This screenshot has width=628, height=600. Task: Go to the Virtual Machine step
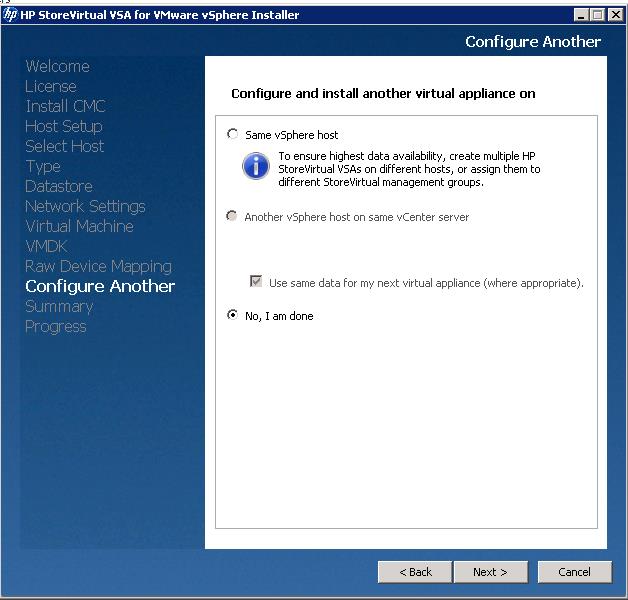click(79, 226)
